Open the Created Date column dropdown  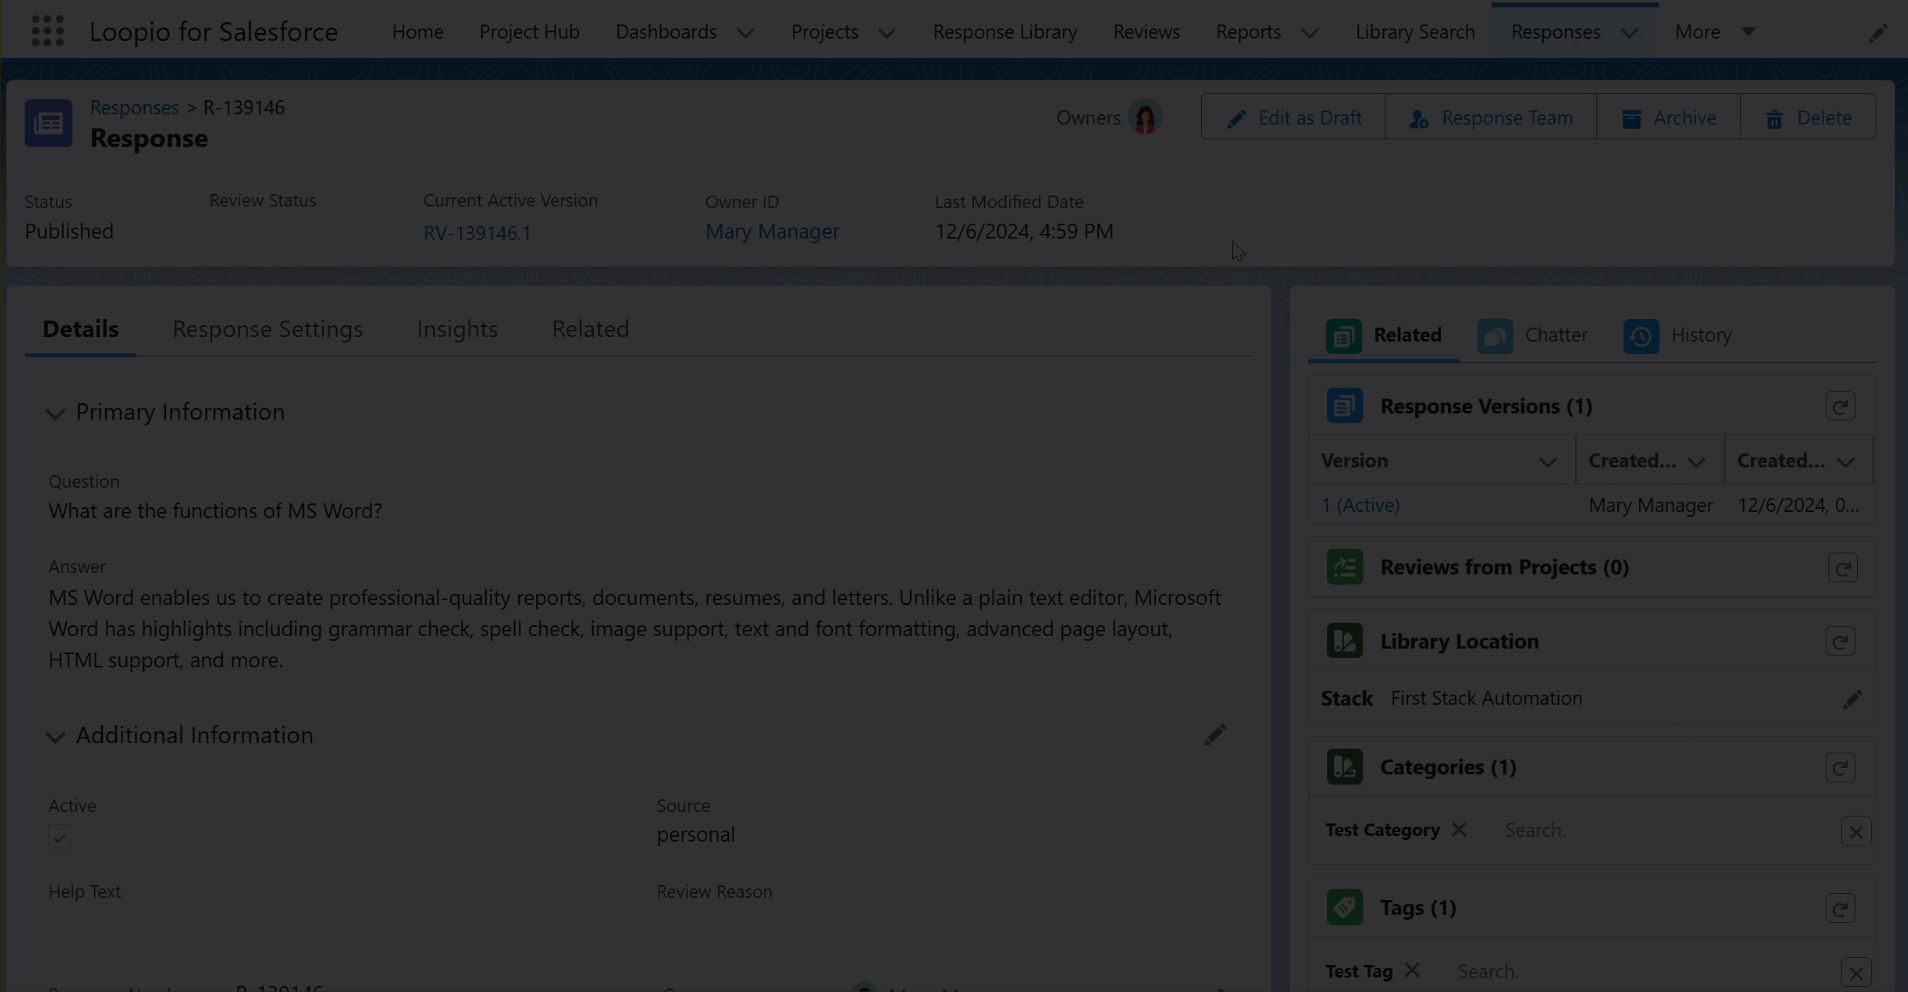coord(1845,461)
